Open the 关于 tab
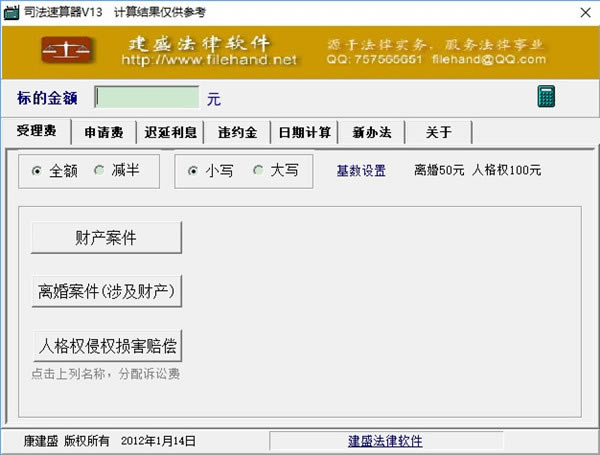Screen dimensions: 600x455 439,132
